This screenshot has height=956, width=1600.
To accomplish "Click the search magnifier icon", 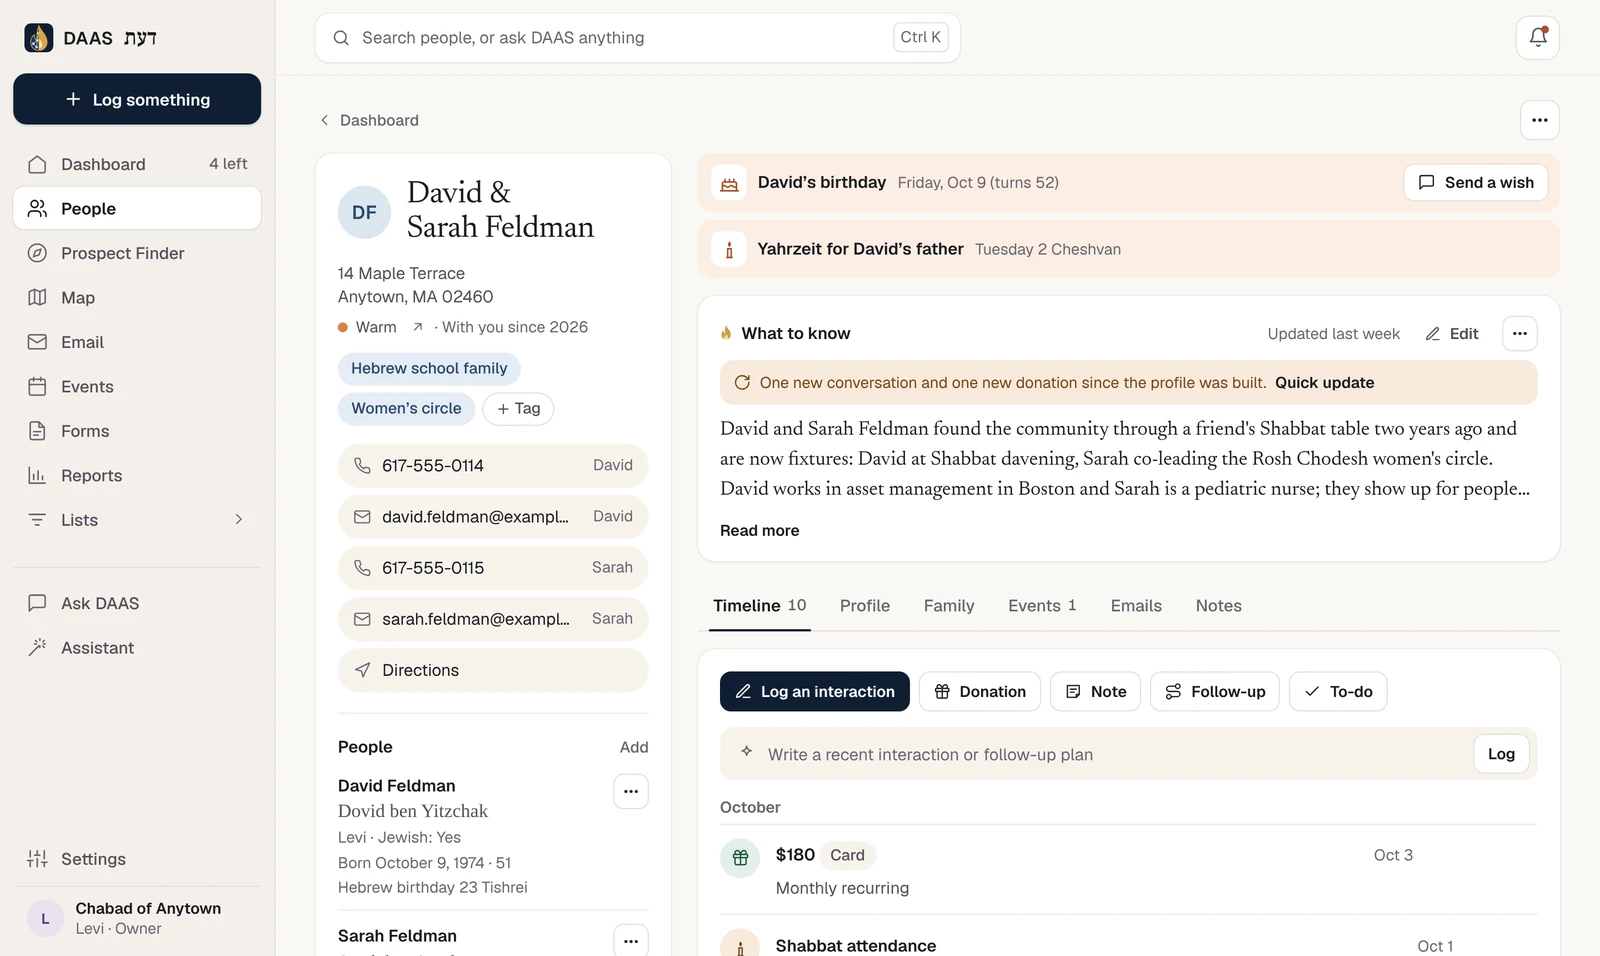I will coord(341,38).
